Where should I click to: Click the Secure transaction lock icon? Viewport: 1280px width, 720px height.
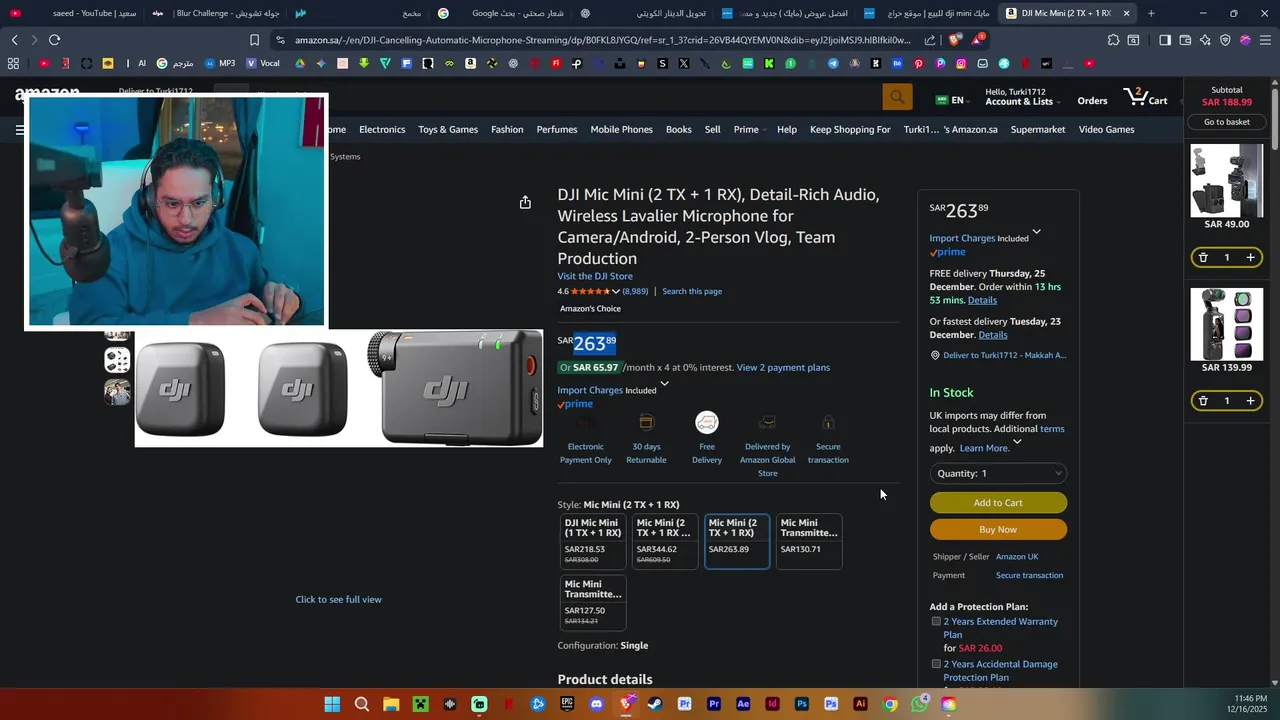point(828,423)
